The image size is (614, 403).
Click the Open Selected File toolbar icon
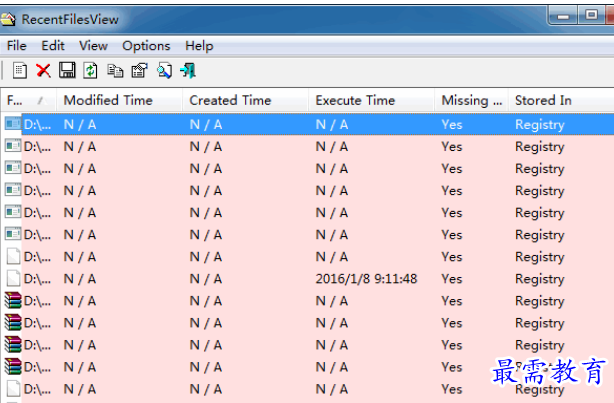coord(20,71)
